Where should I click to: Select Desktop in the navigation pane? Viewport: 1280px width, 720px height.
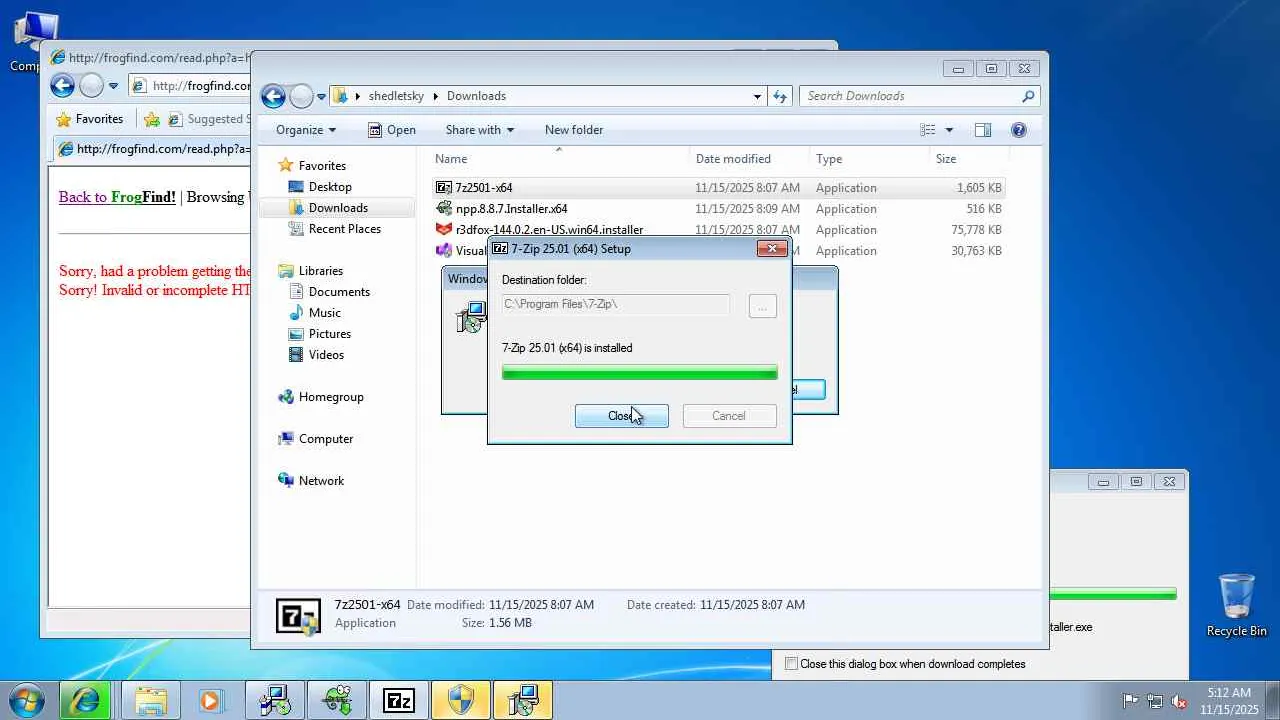(320, 187)
